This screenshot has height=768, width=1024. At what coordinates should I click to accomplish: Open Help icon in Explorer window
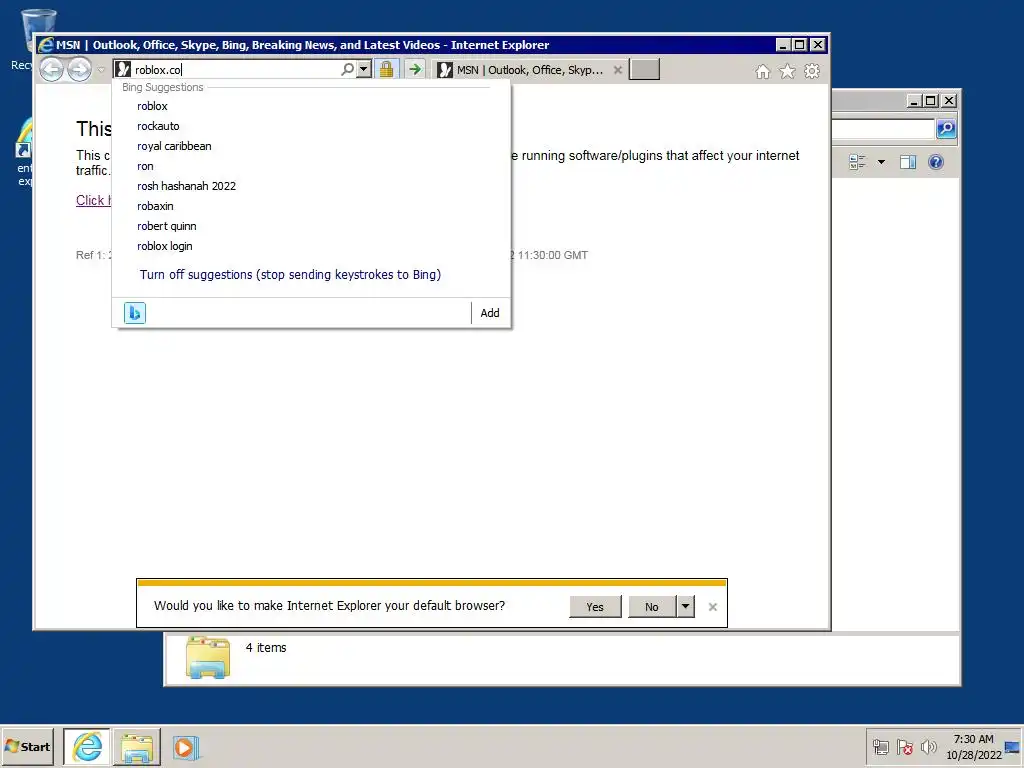(x=936, y=162)
